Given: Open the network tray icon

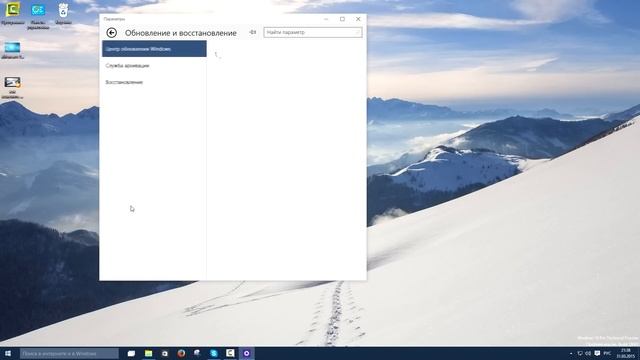Looking at the screenshot, I should point(580,353).
